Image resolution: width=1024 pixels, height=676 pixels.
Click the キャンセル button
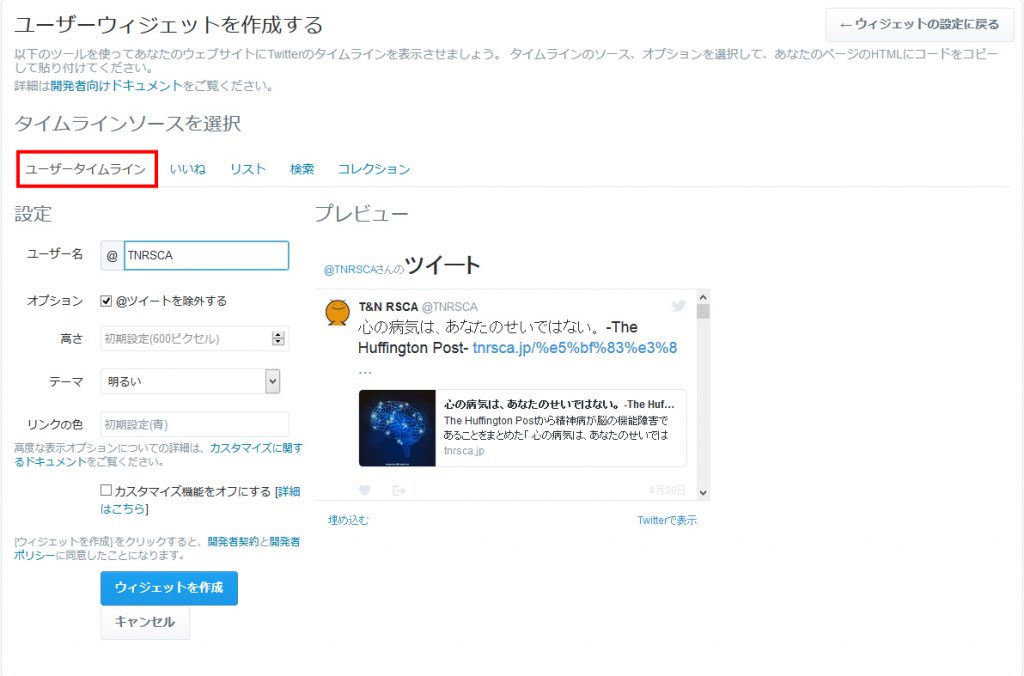coord(145,622)
